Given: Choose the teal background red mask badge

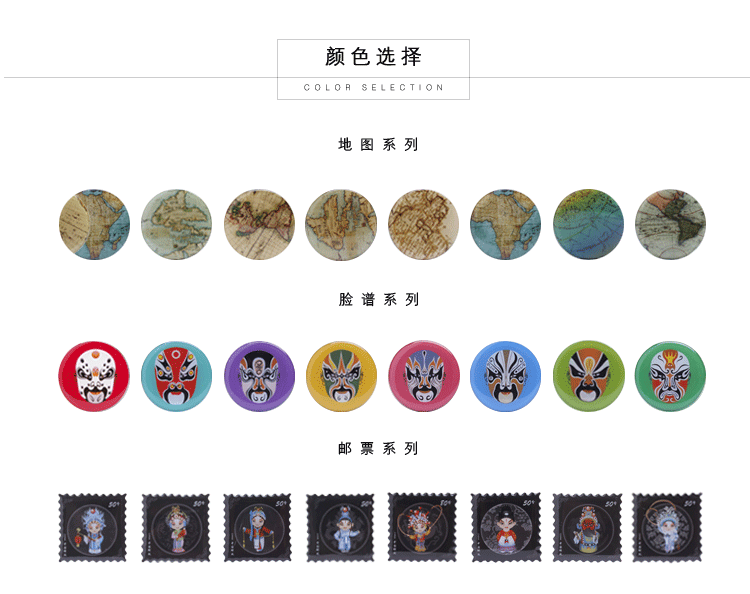Looking at the screenshot, I should pos(176,376).
